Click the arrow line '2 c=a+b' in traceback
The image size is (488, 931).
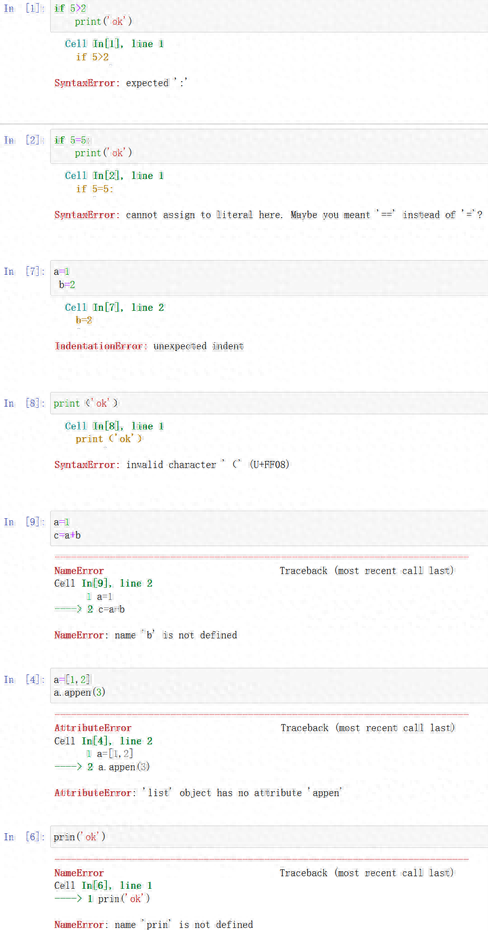click(x=90, y=609)
